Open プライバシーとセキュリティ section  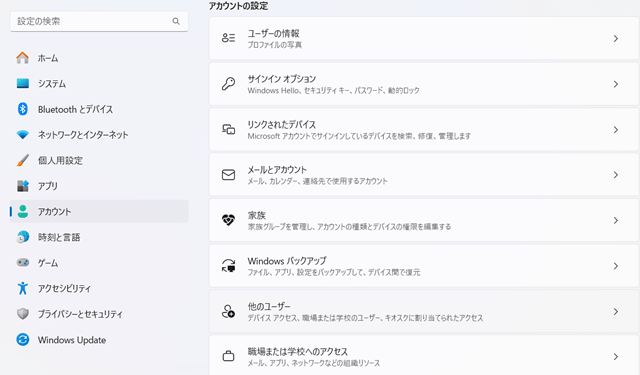(99, 314)
